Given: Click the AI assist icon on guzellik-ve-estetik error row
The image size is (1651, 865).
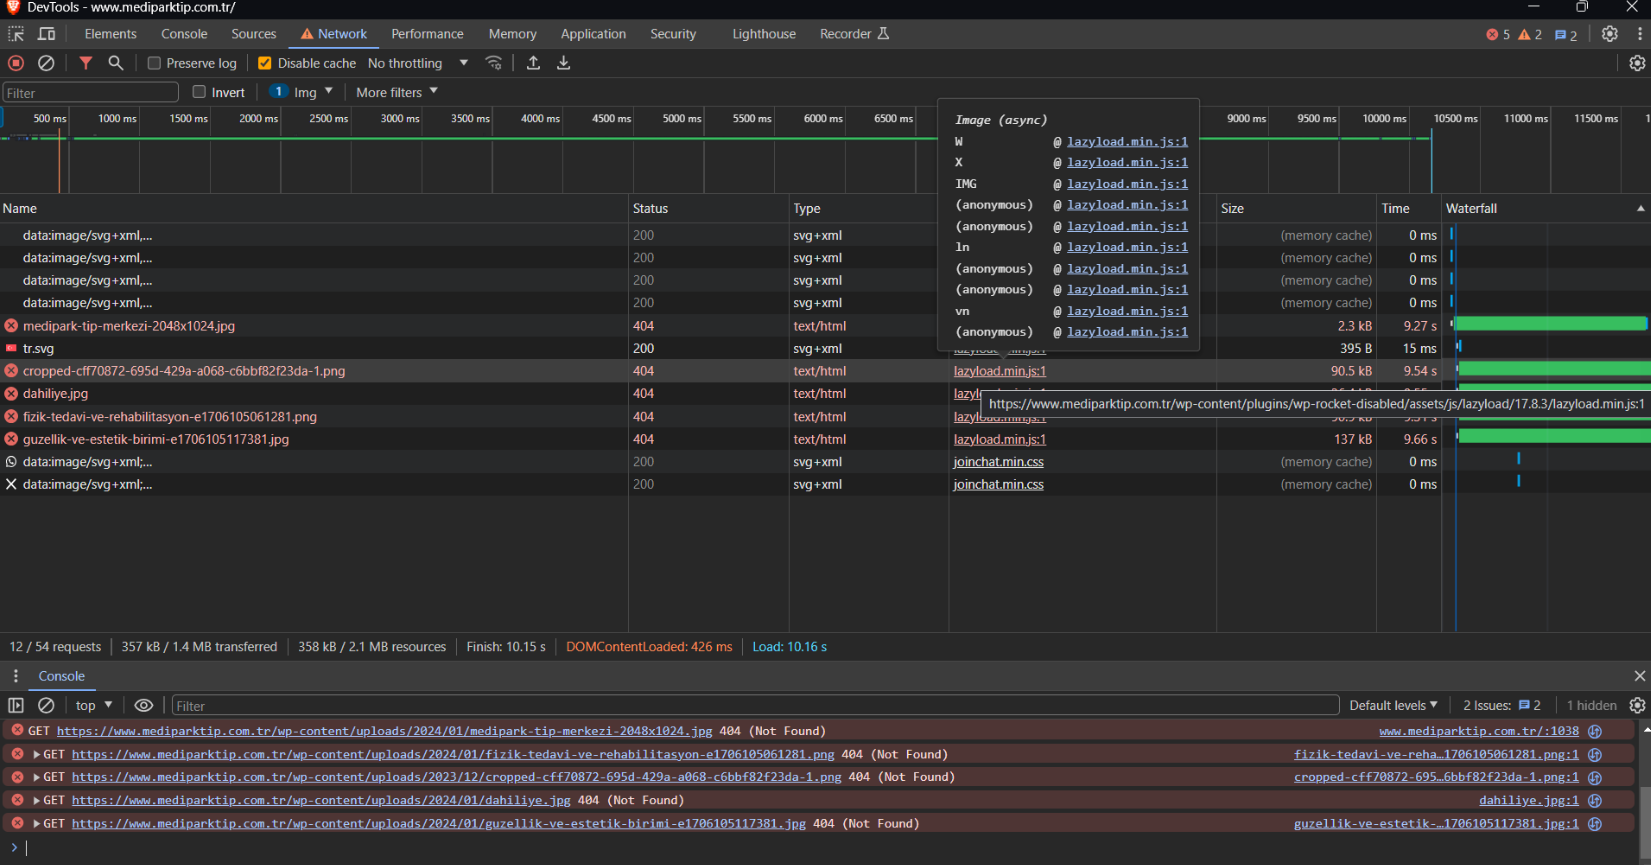Looking at the screenshot, I should click(x=1595, y=824).
